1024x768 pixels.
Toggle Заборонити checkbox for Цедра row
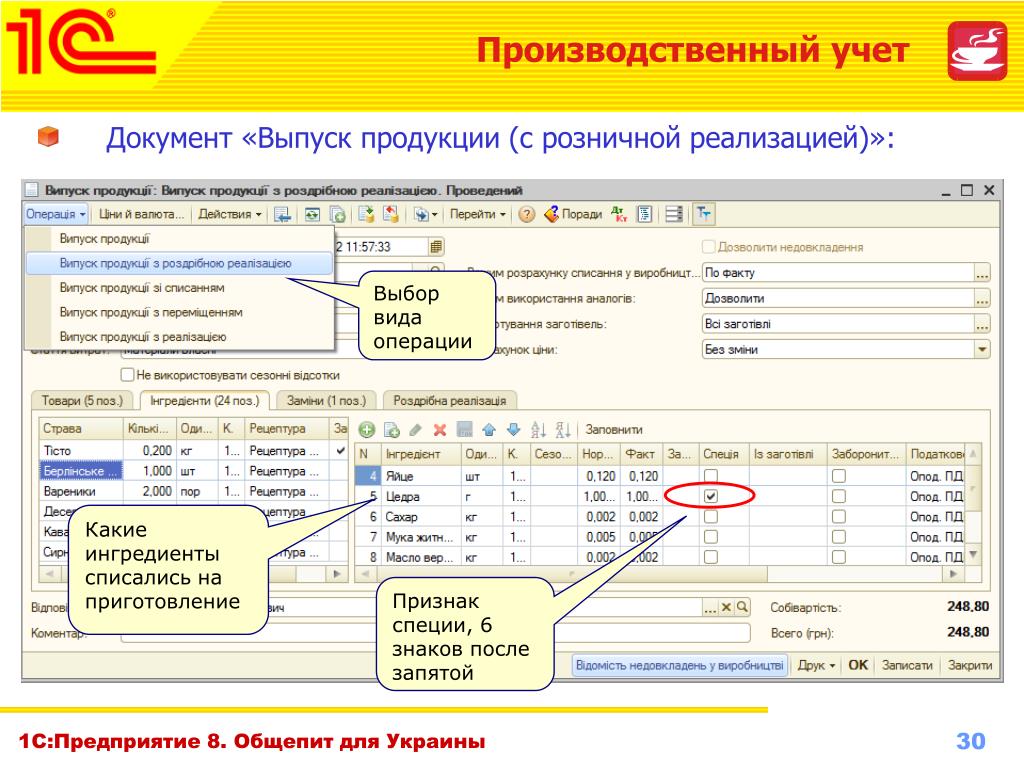point(839,496)
